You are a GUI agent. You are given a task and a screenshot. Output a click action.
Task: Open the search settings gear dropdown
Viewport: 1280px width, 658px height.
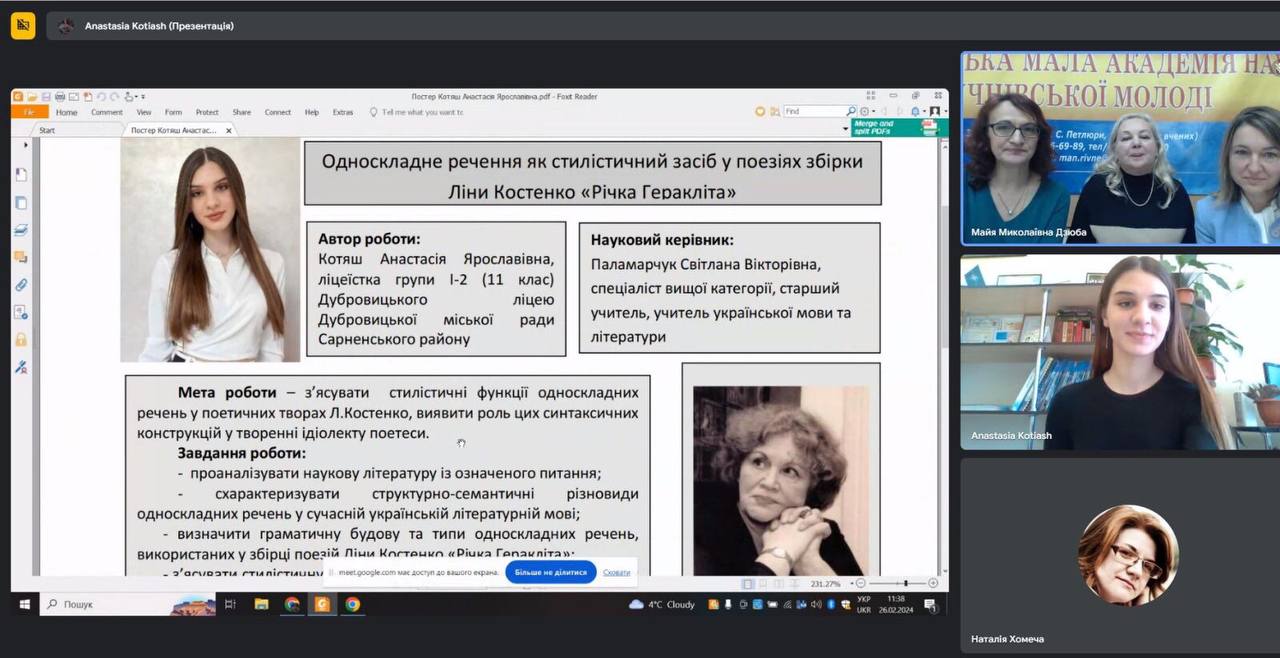(x=867, y=111)
